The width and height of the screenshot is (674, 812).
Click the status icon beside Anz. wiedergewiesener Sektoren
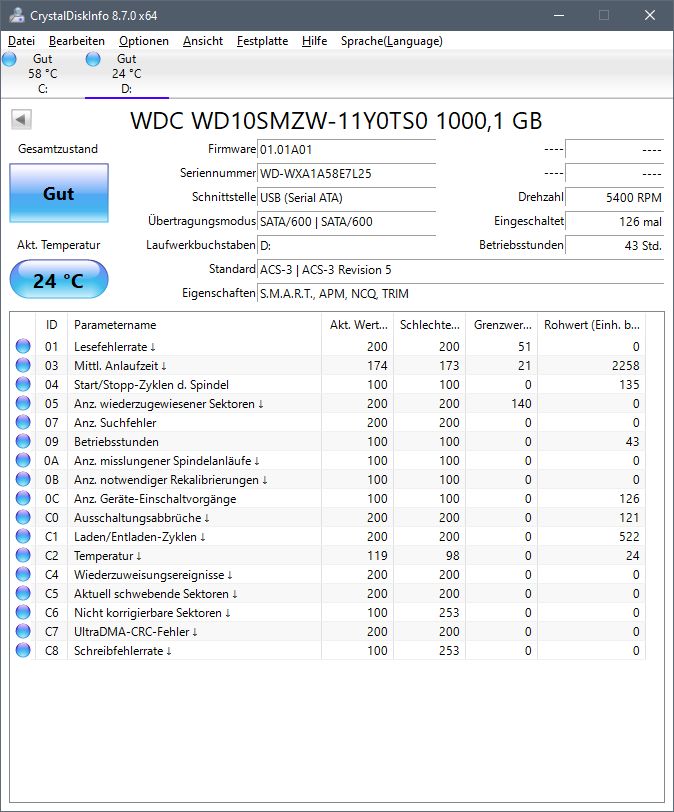[22, 404]
